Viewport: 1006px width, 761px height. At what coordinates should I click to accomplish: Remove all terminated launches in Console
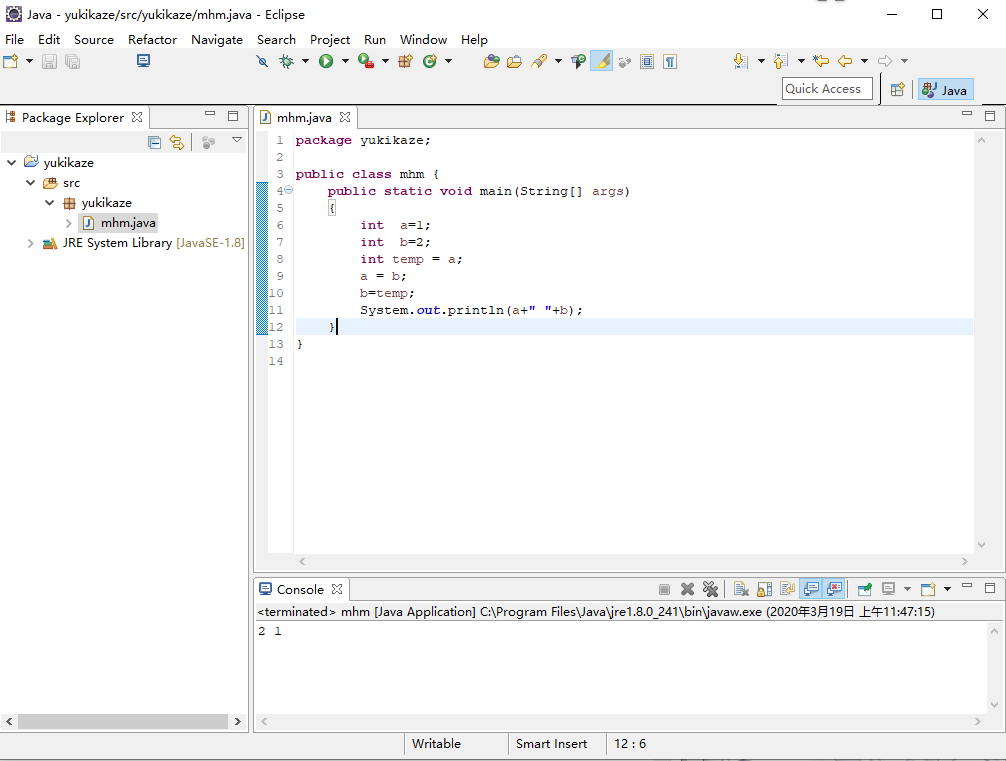click(x=710, y=590)
